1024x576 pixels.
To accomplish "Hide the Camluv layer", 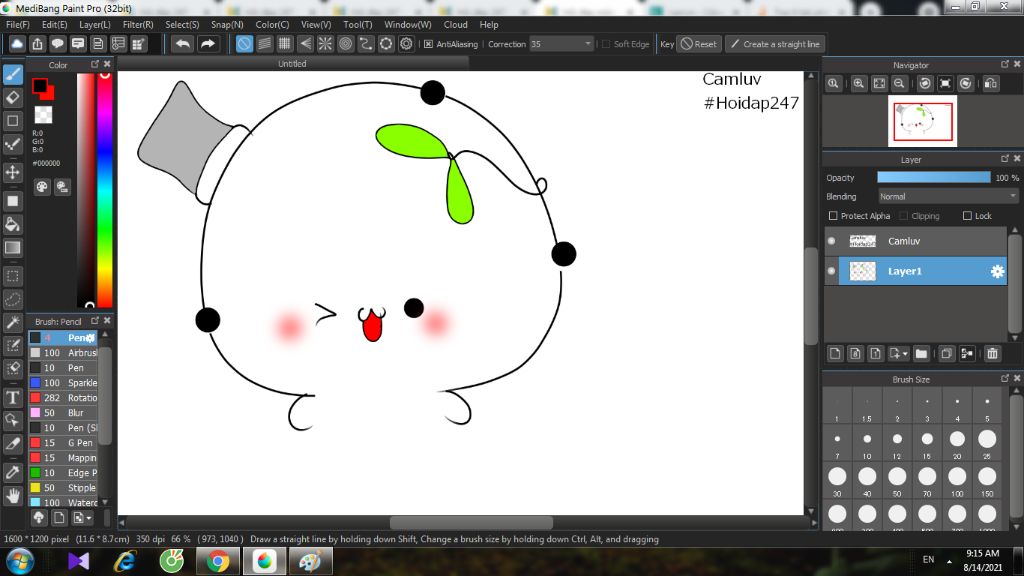I will point(831,241).
